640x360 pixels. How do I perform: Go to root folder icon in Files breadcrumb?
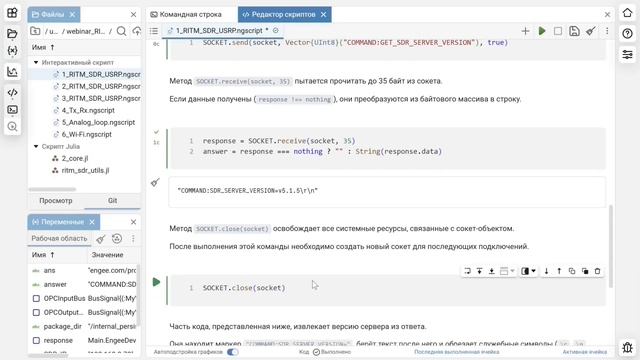(x=35, y=31)
